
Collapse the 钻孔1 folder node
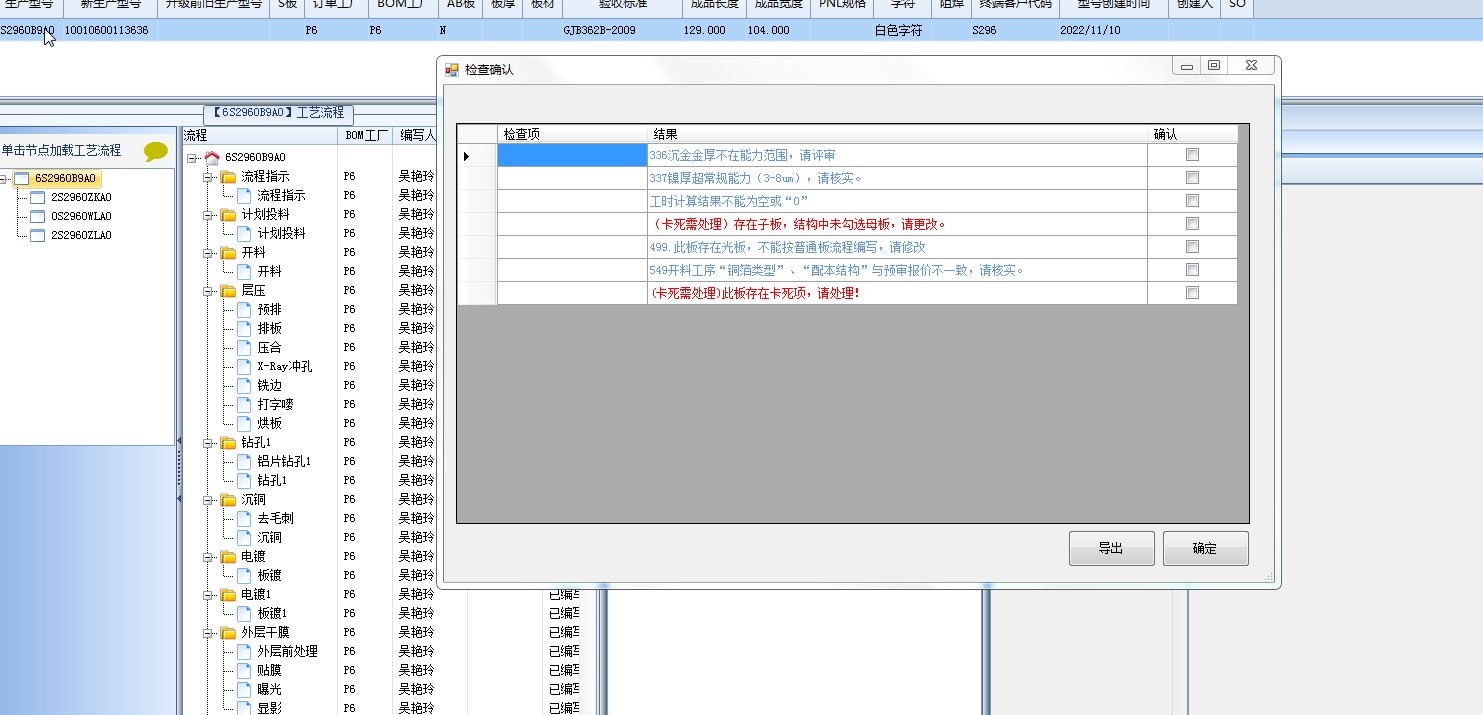(x=208, y=443)
